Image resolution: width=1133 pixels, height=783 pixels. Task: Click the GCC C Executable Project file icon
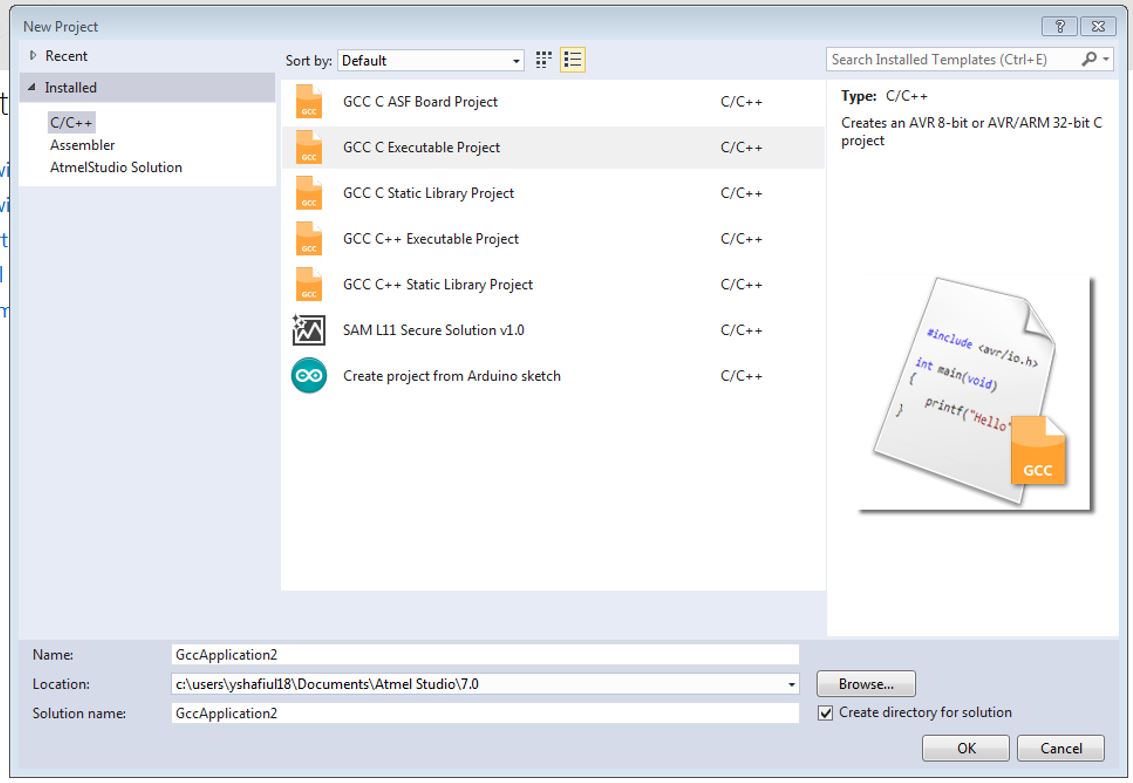[309, 147]
